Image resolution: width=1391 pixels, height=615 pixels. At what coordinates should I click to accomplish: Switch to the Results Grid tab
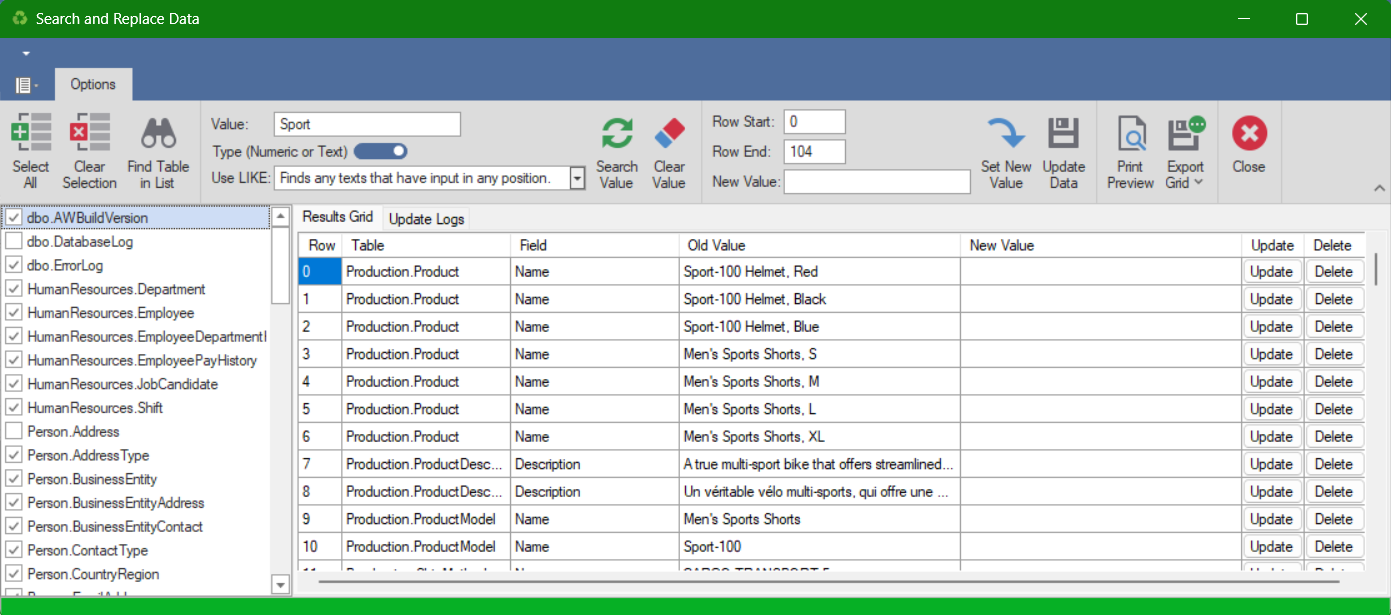[x=338, y=217]
